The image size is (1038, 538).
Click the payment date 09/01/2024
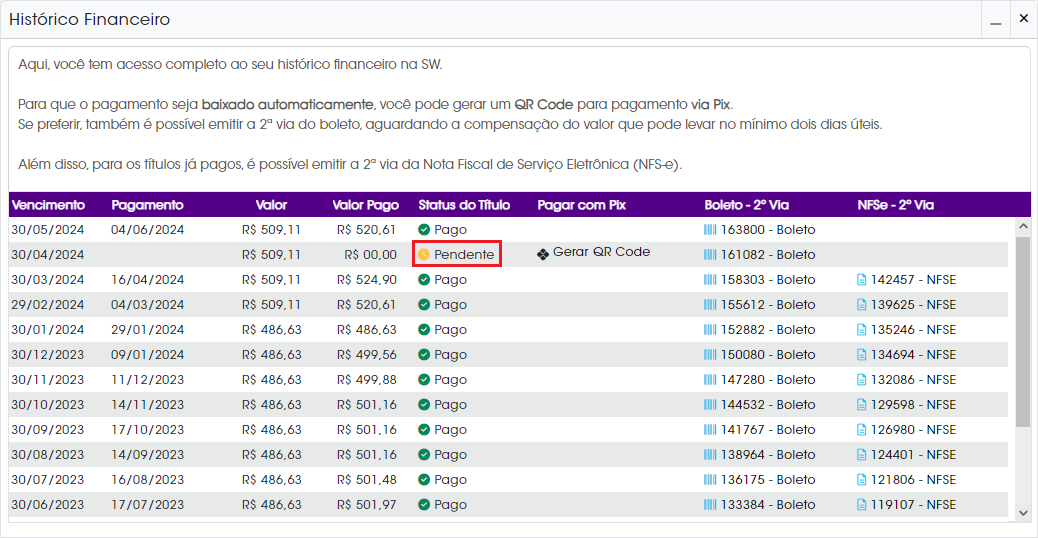coord(148,355)
